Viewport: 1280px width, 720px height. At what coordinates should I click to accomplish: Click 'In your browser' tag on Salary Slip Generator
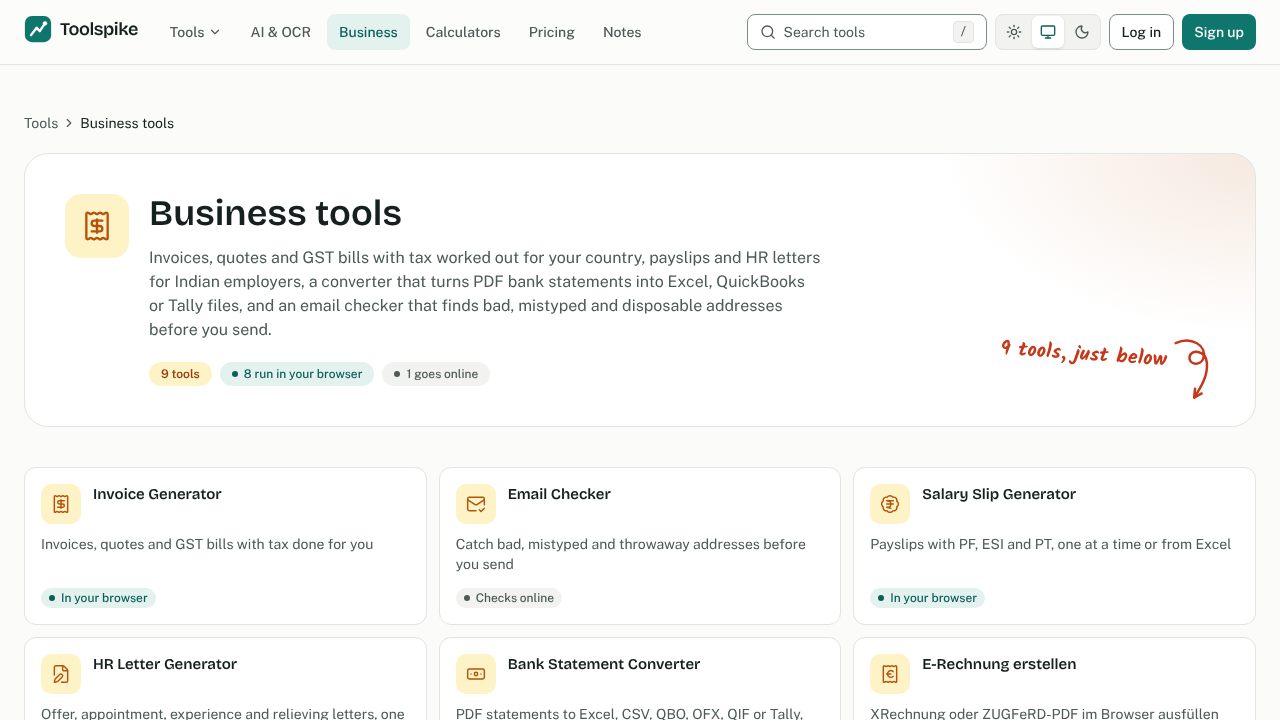[x=927, y=598]
